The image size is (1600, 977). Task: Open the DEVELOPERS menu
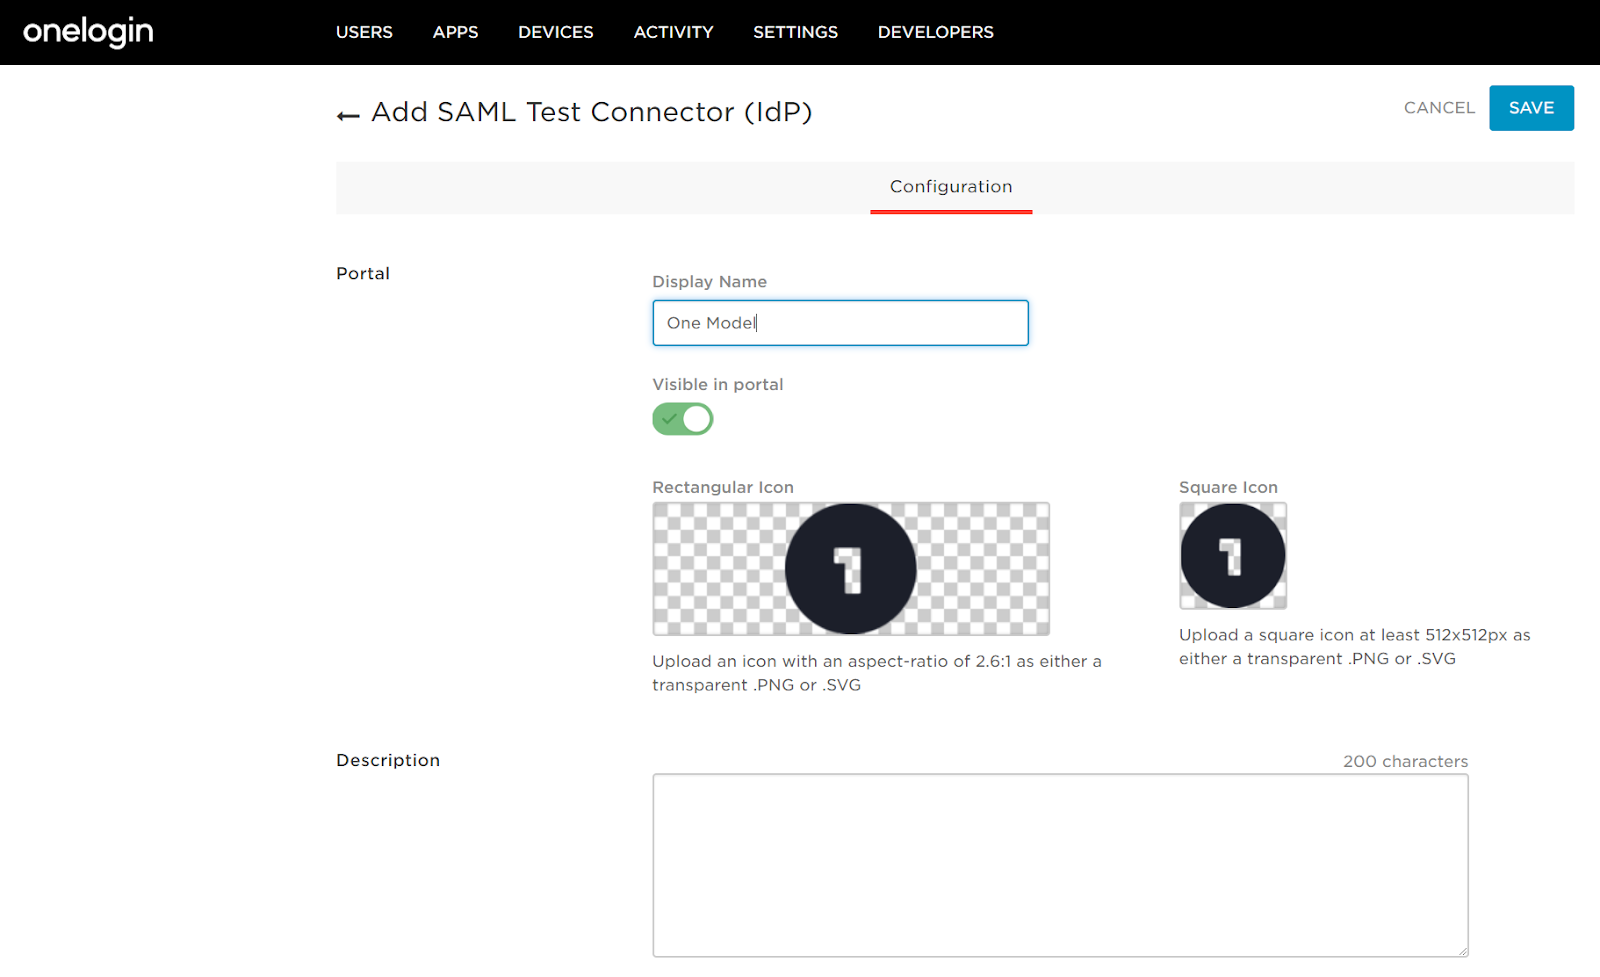click(935, 32)
